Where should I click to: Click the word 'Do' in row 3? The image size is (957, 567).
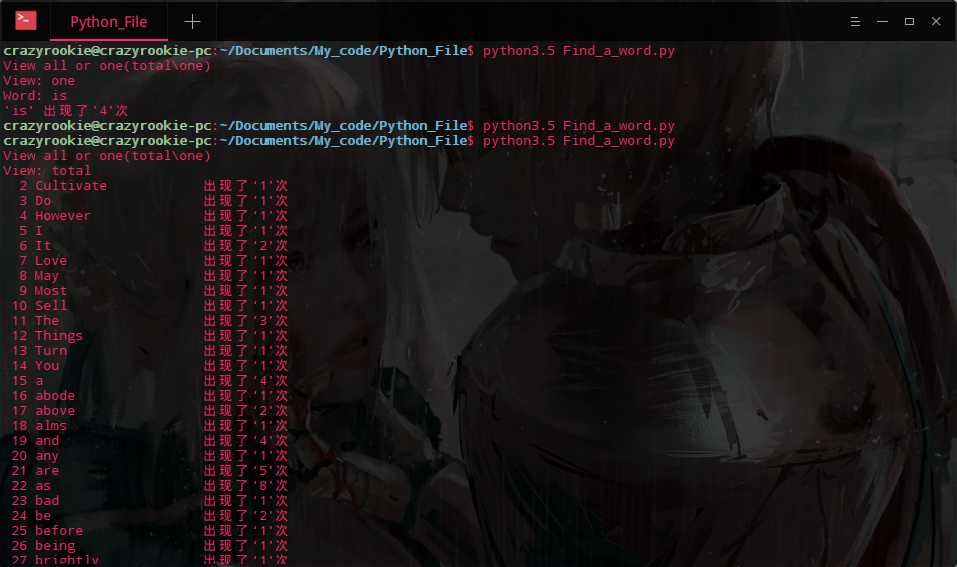pyautogui.click(x=43, y=201)
